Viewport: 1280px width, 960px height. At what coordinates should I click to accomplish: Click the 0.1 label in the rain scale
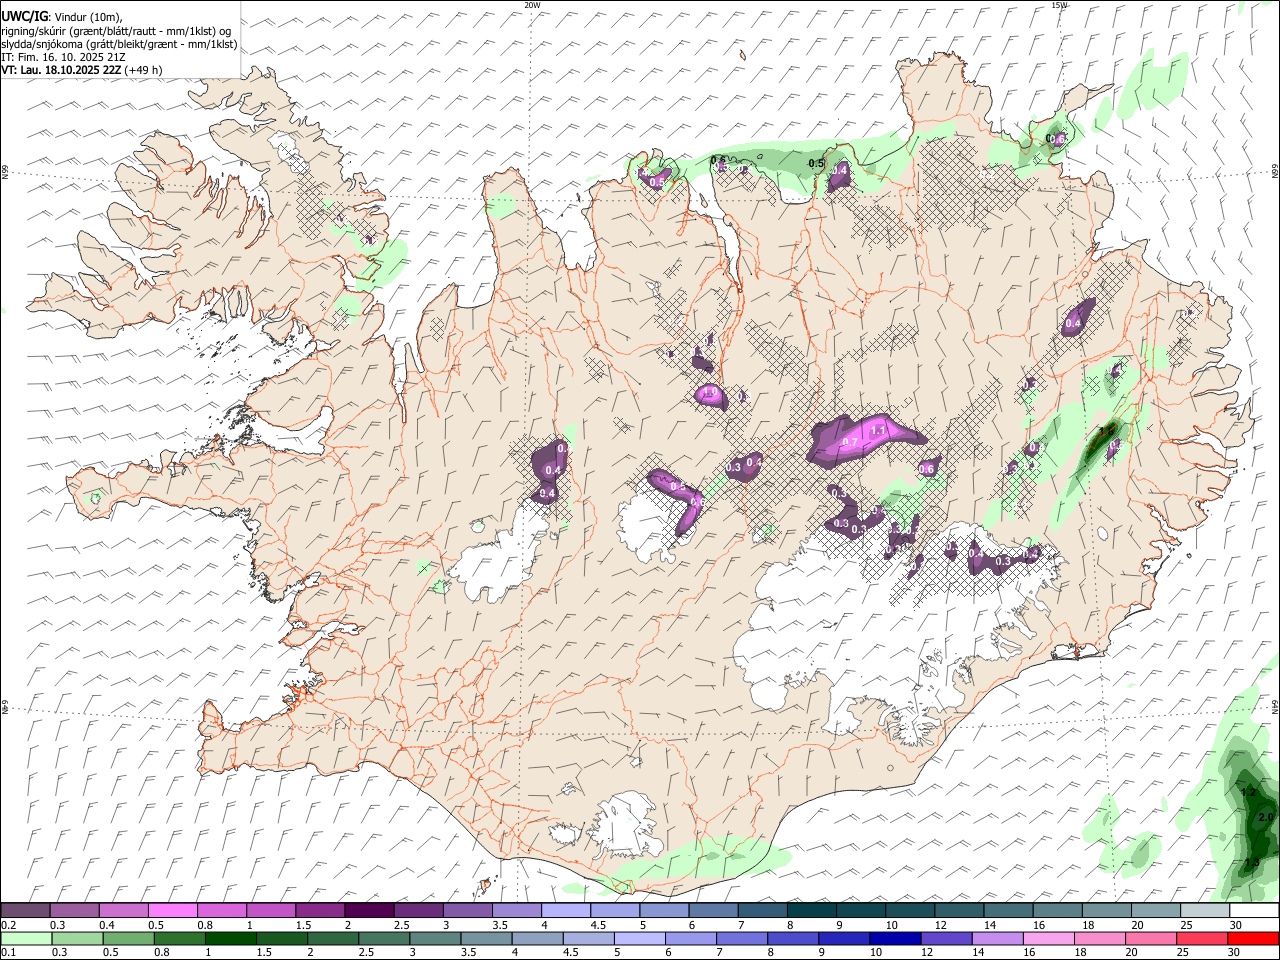tap(7, 952)
